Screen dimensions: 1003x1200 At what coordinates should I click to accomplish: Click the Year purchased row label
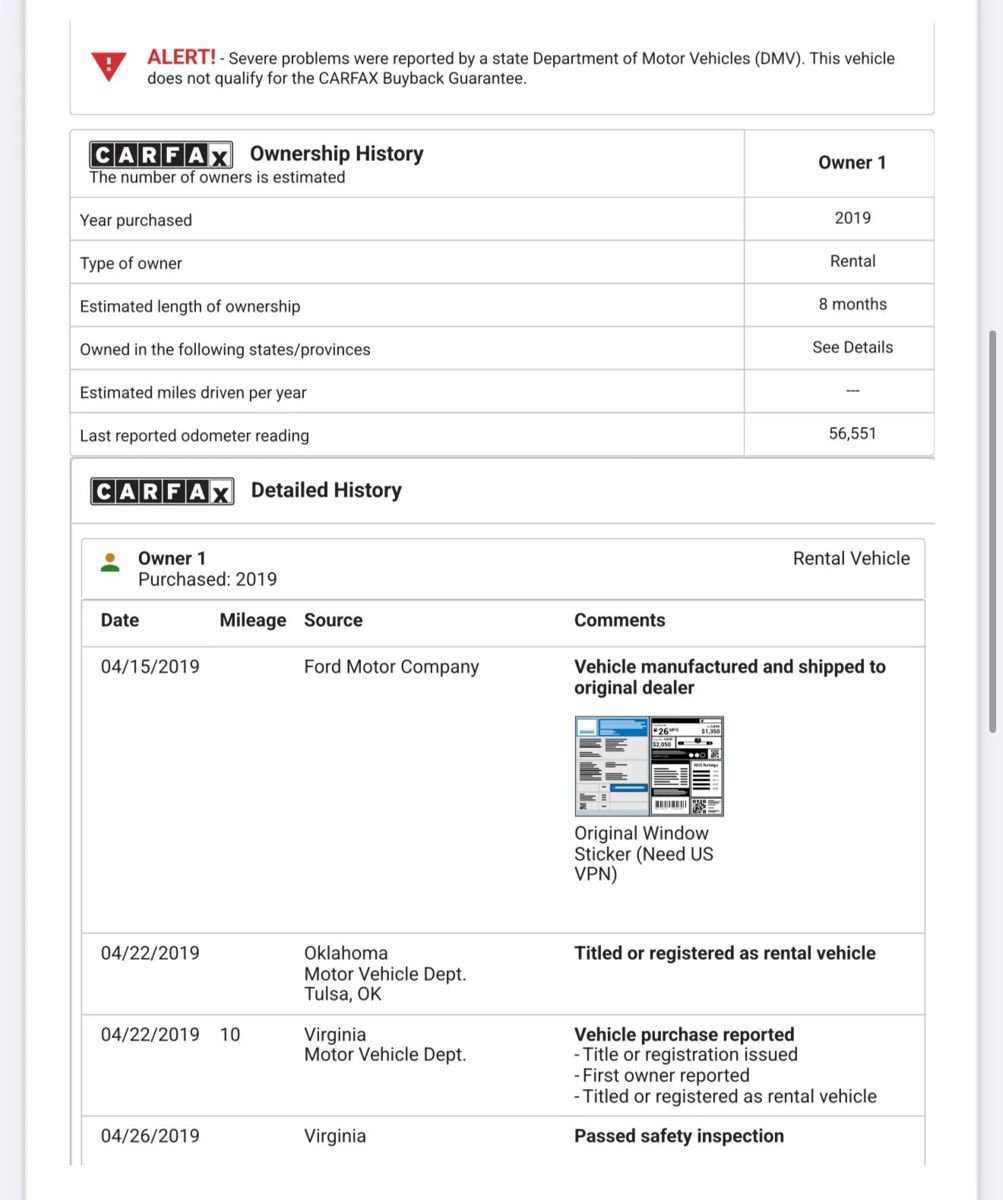(x=136, y=220)
